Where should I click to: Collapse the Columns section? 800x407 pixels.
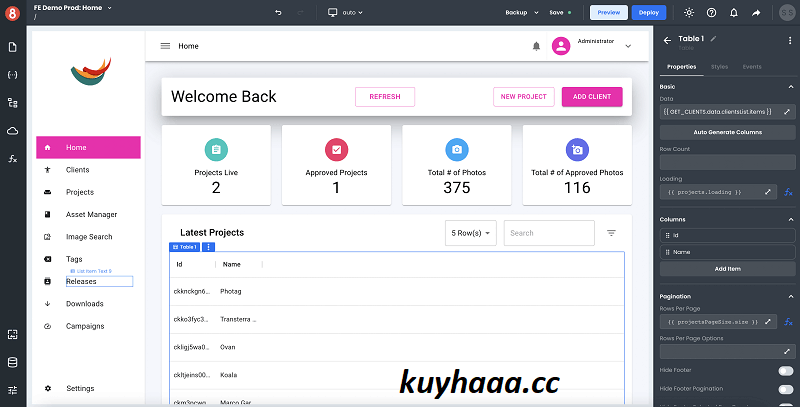[790, 219]
